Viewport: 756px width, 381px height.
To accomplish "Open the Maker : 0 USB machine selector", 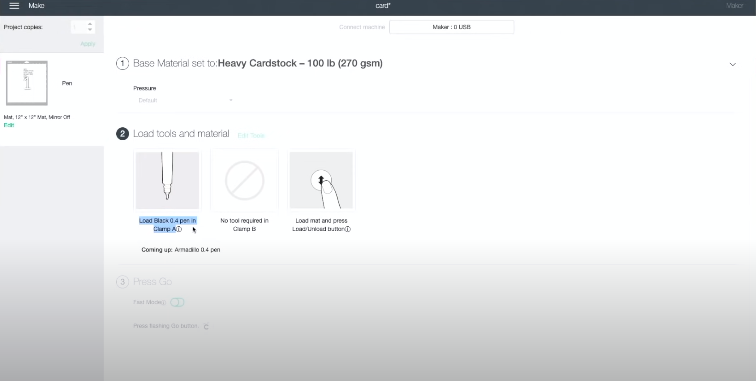I will point(451,27).
